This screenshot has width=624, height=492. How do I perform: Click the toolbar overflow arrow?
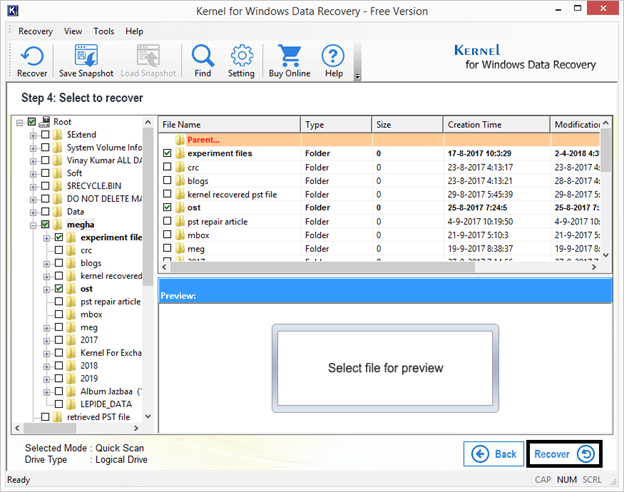(357, 76)
